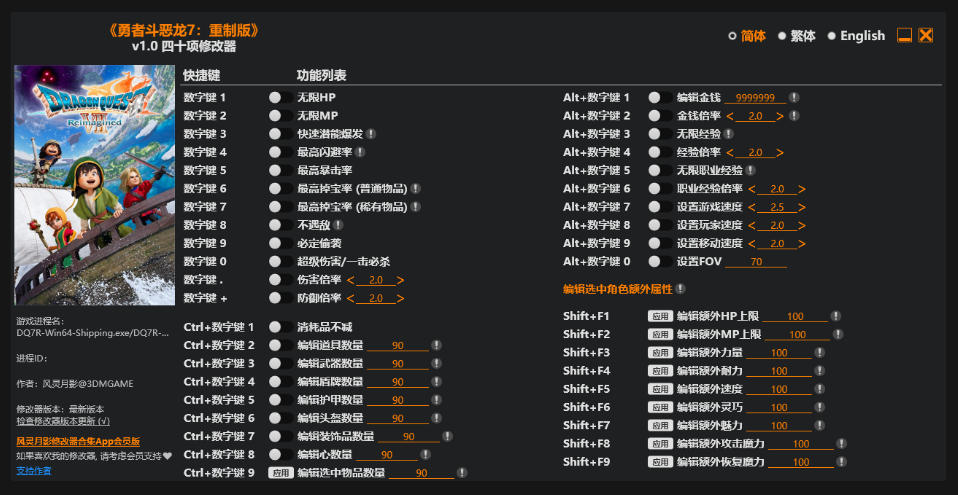
Task: Toggle 编辑武器数量 switch
Action: point(280,364)
